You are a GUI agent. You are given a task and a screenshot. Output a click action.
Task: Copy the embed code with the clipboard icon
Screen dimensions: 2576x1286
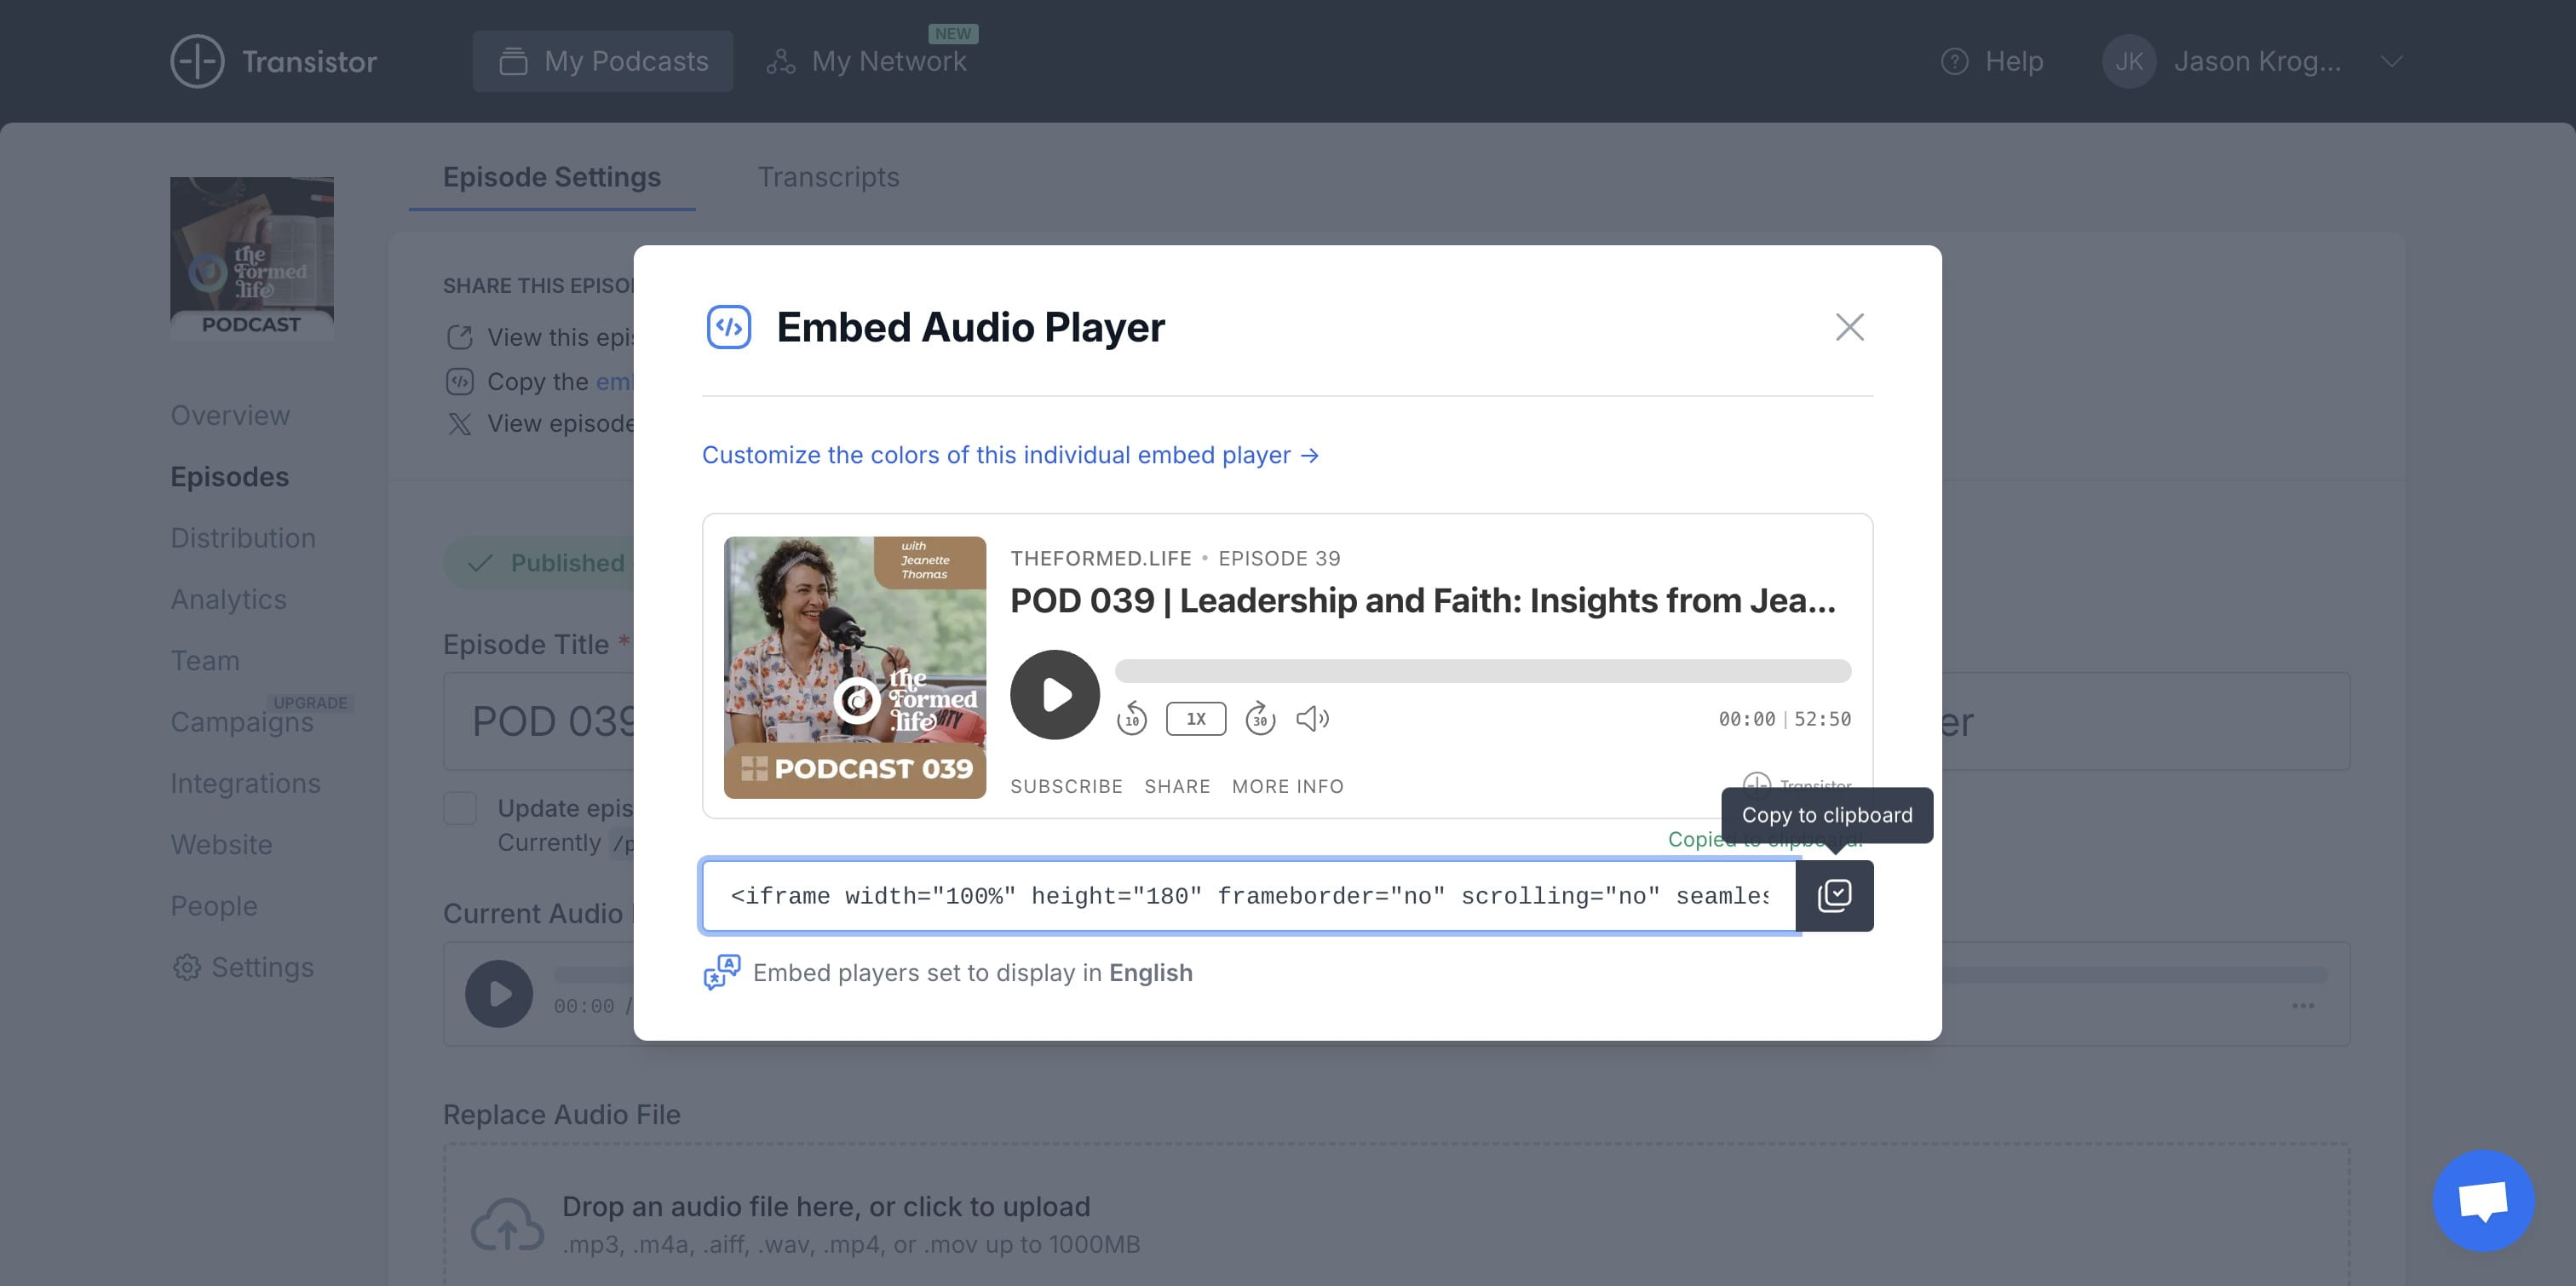1834,896
